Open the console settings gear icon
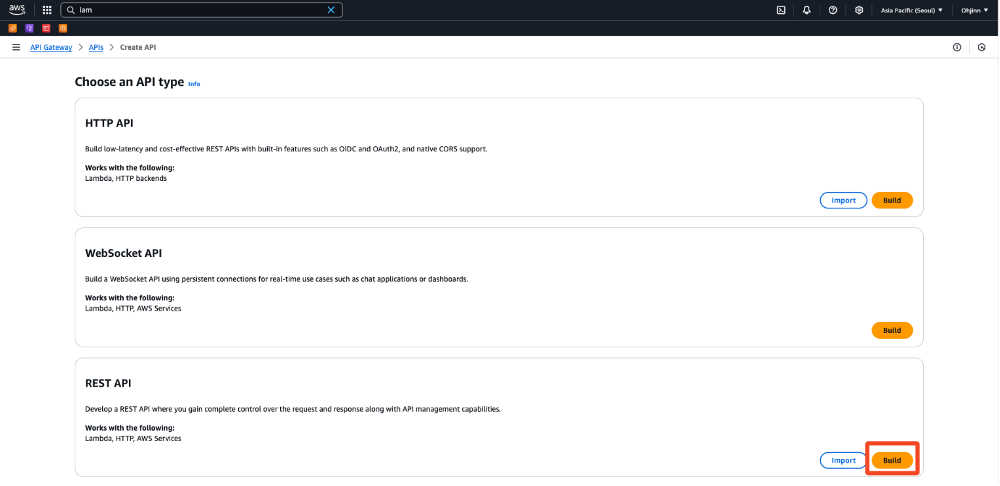 click(859, 10)
